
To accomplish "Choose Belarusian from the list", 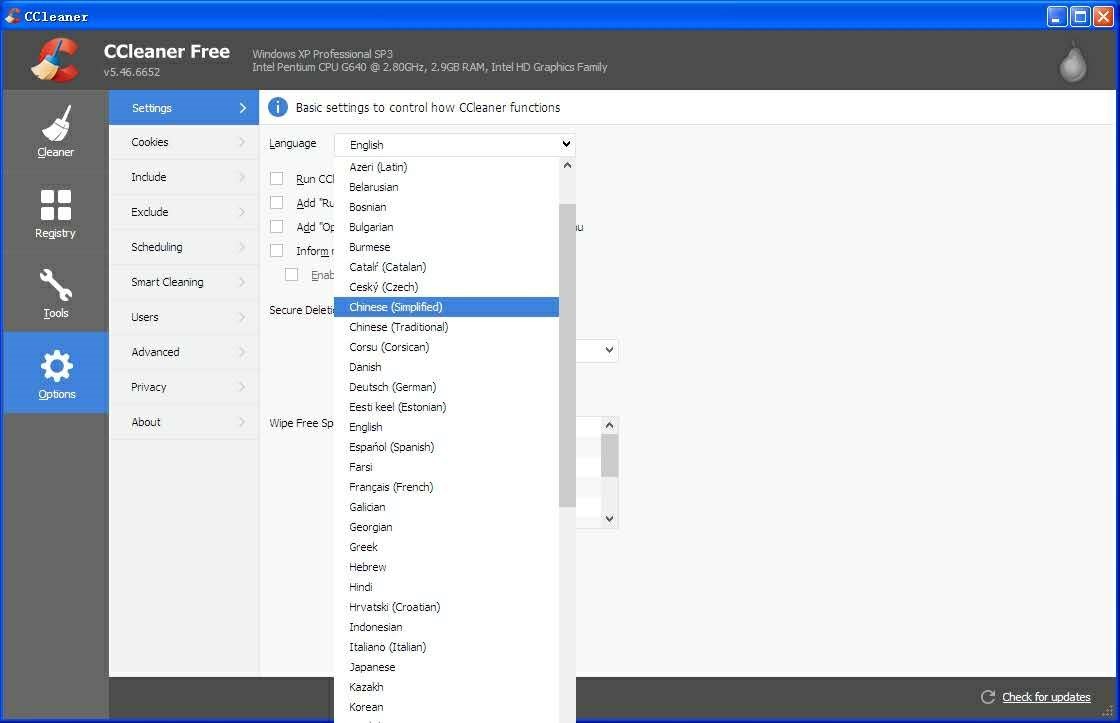I will tap(446, 187).
